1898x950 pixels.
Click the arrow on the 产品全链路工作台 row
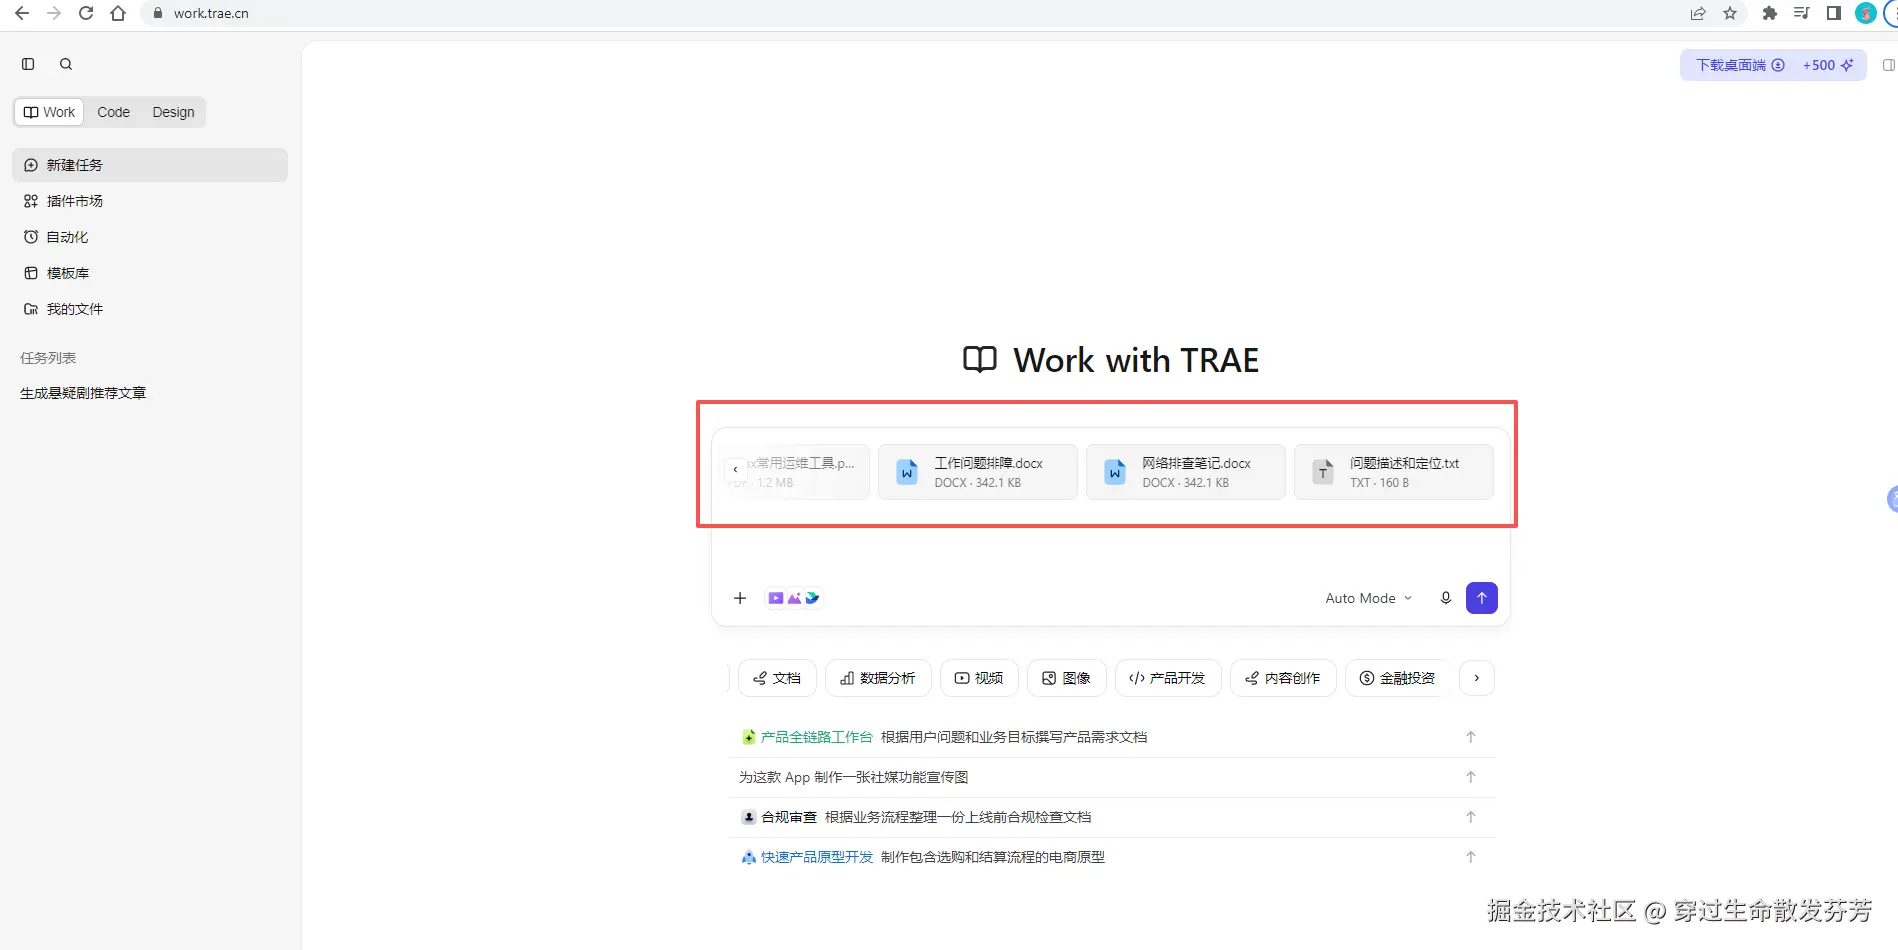click(x=1471, y=737)
